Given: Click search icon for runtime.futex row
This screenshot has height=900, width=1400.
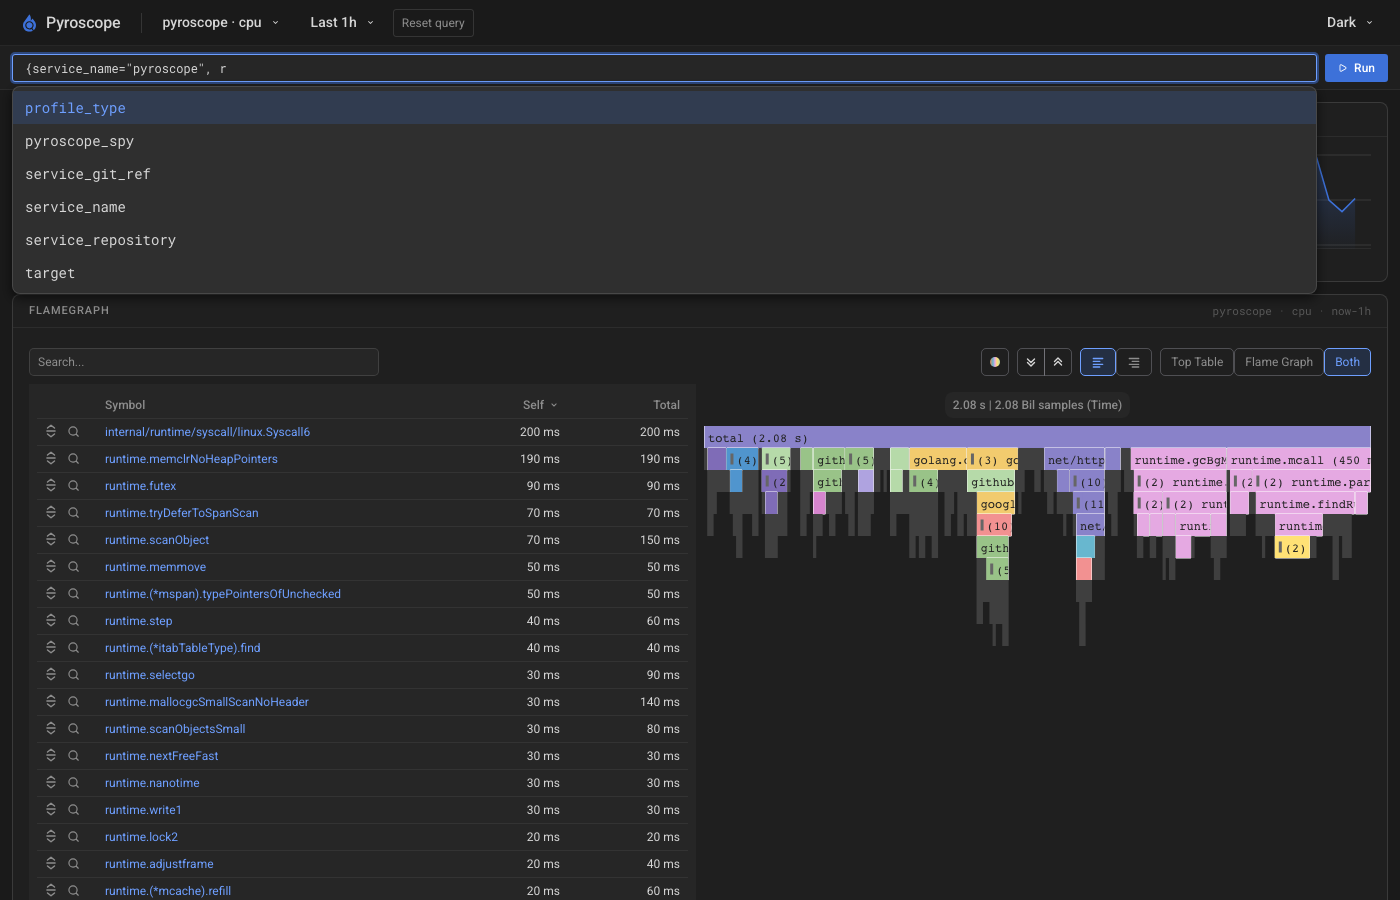Looking at the screenshot, I should (74, 486).
